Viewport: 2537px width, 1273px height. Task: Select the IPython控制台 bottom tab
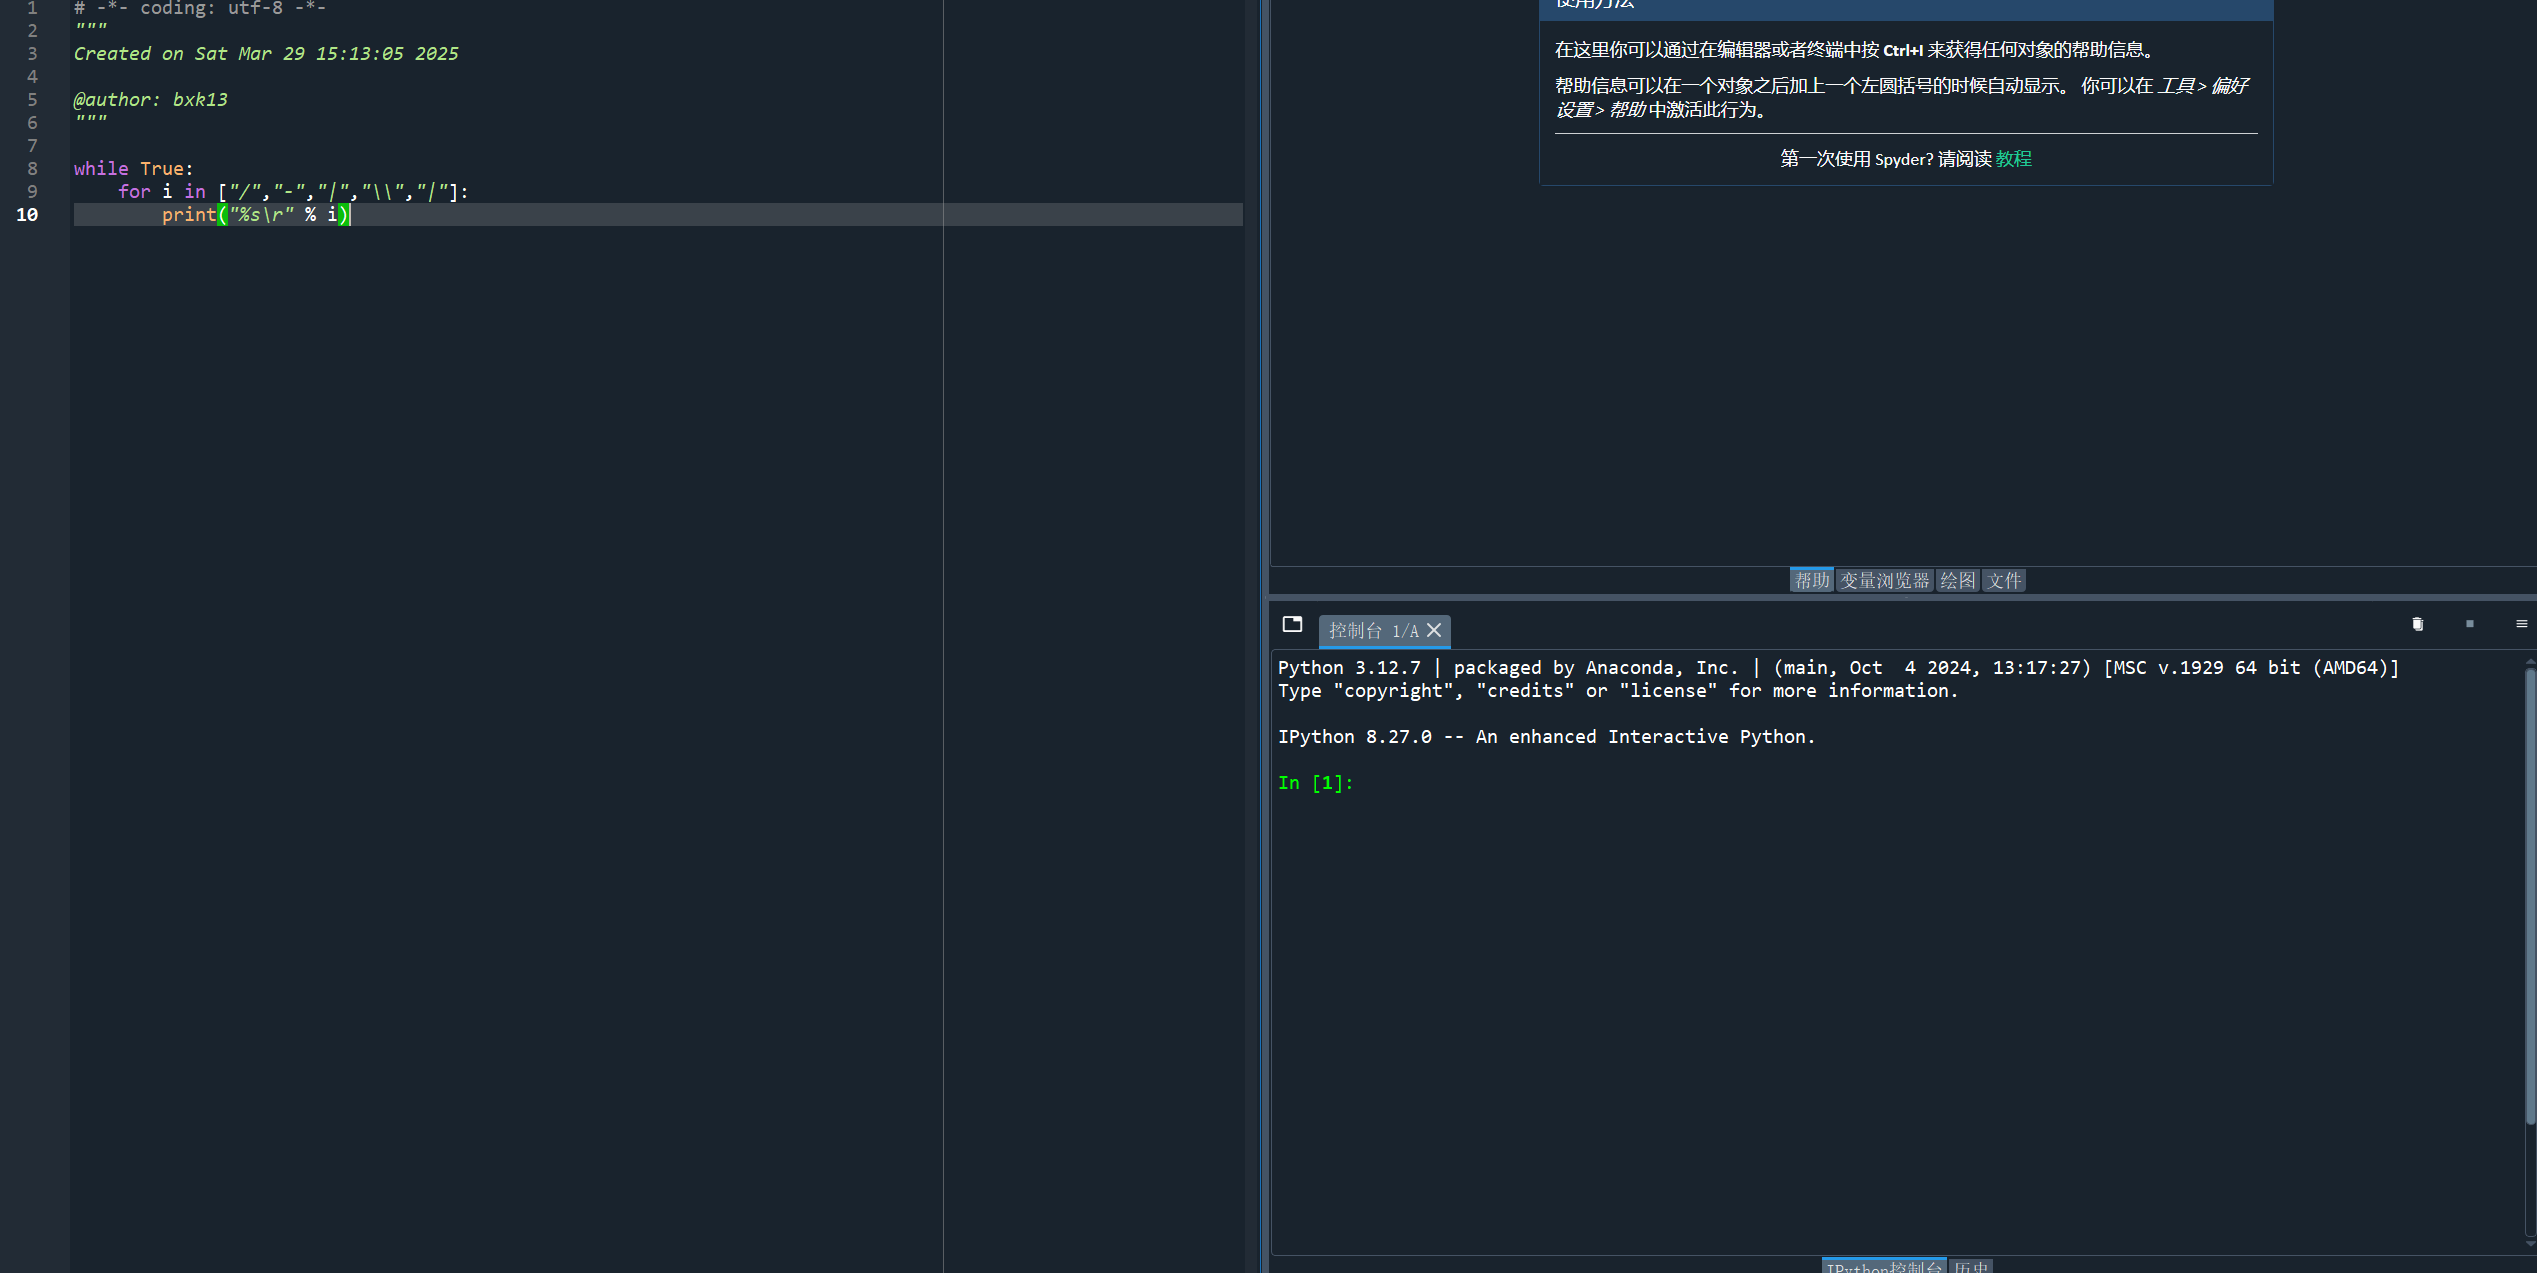(x=1883, y=1266)
